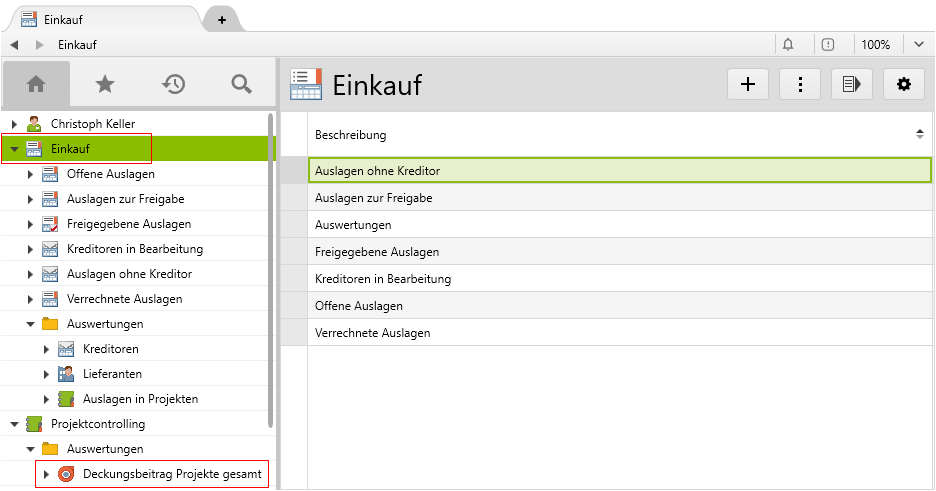This screenshot has width=936, height=491.
Task: Open the history clock icon
Action: tap(174, 85)
